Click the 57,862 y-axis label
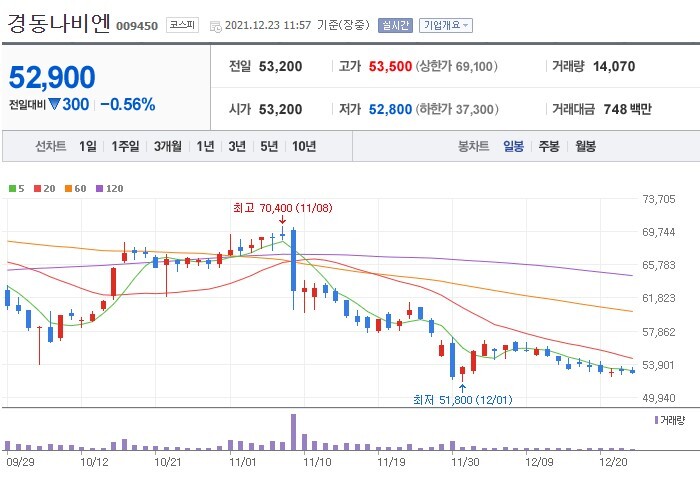 [658, 332]
